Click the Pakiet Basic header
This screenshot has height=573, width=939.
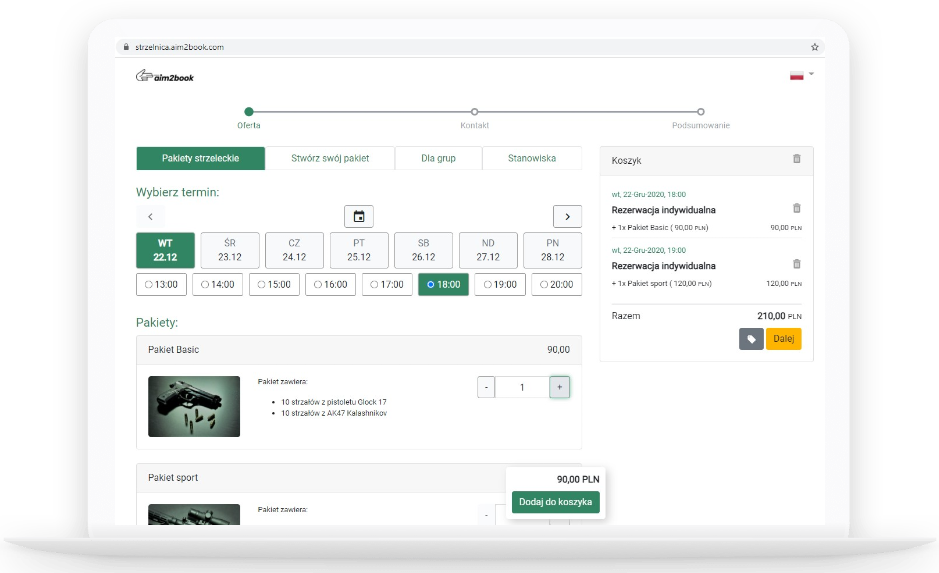point(359,350)
